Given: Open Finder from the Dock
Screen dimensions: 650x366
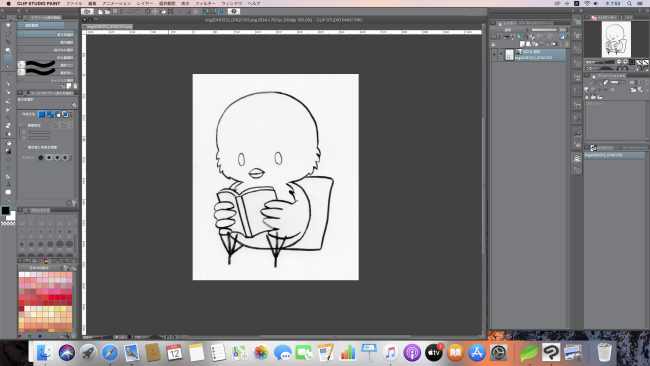Looking at the screenshot, I should tap(45, 353).
